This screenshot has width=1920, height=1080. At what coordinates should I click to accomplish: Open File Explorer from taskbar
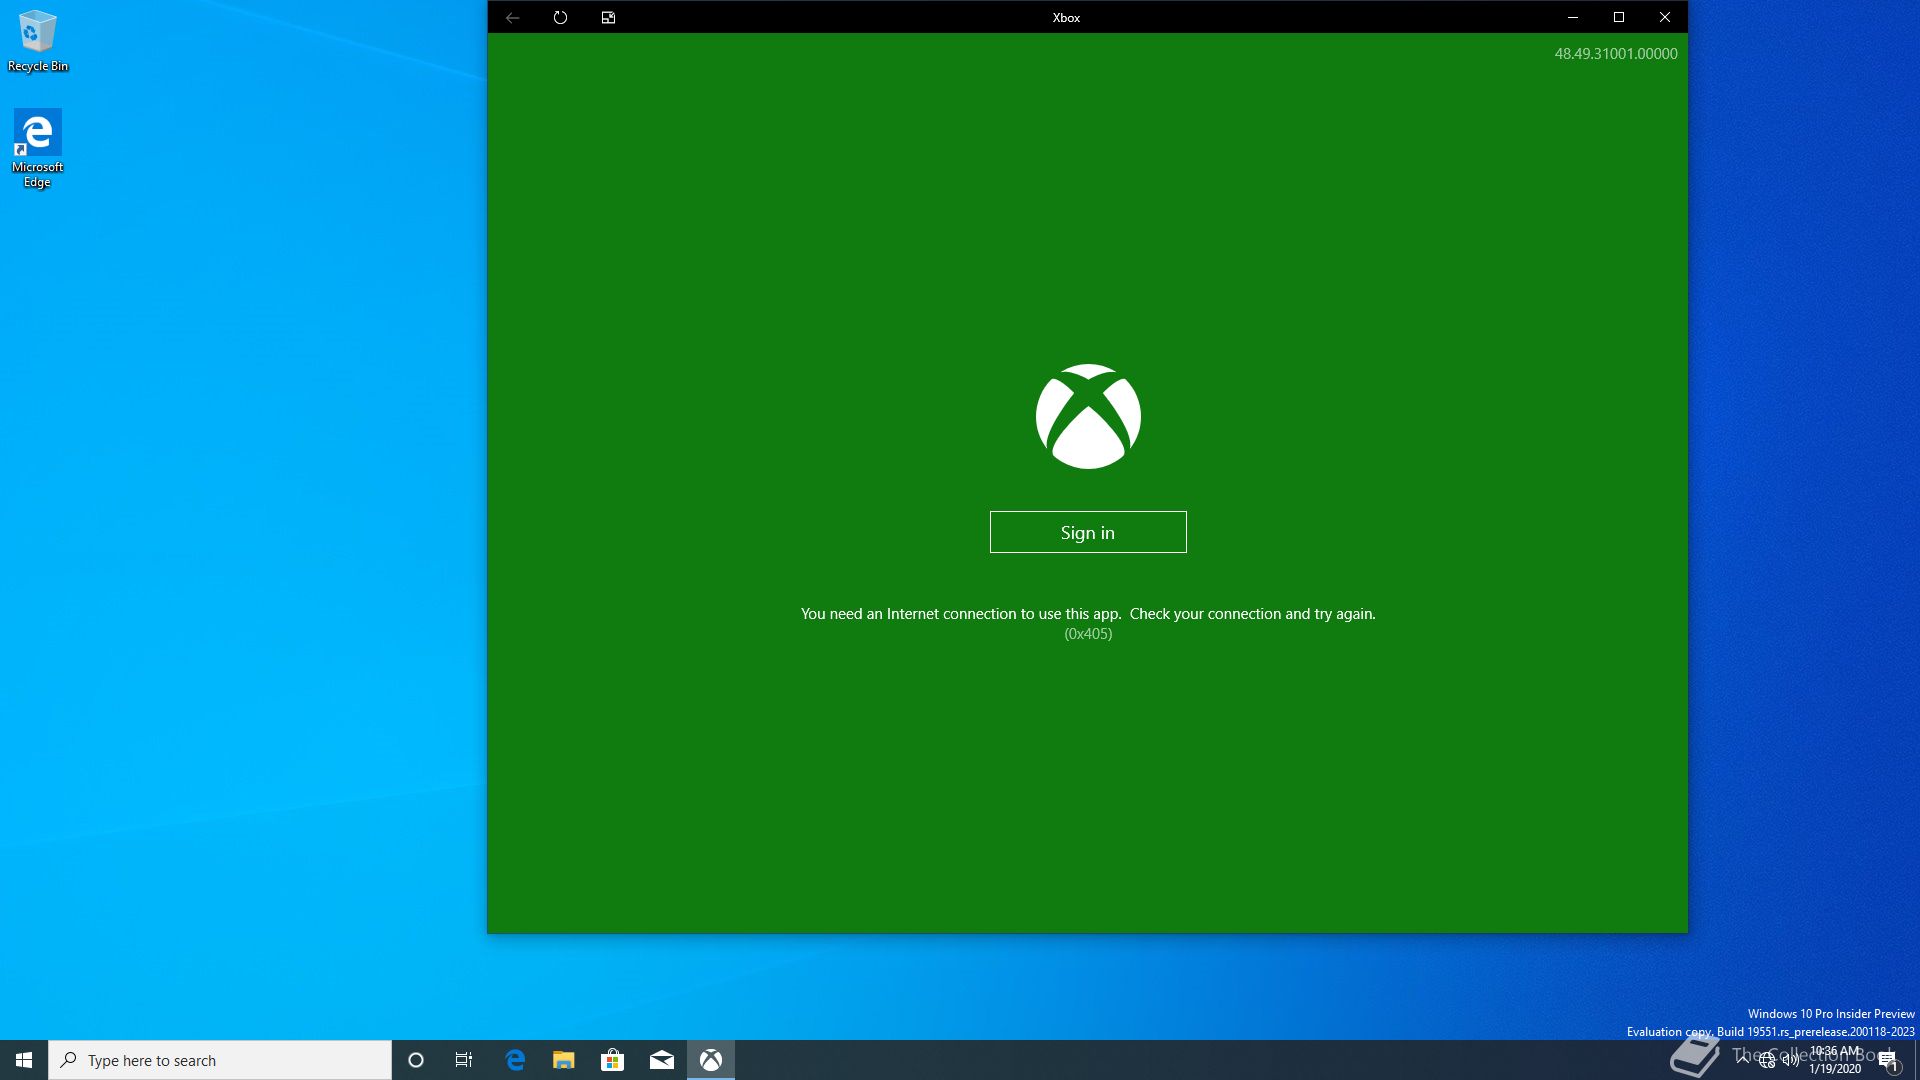click(564, 1060)
